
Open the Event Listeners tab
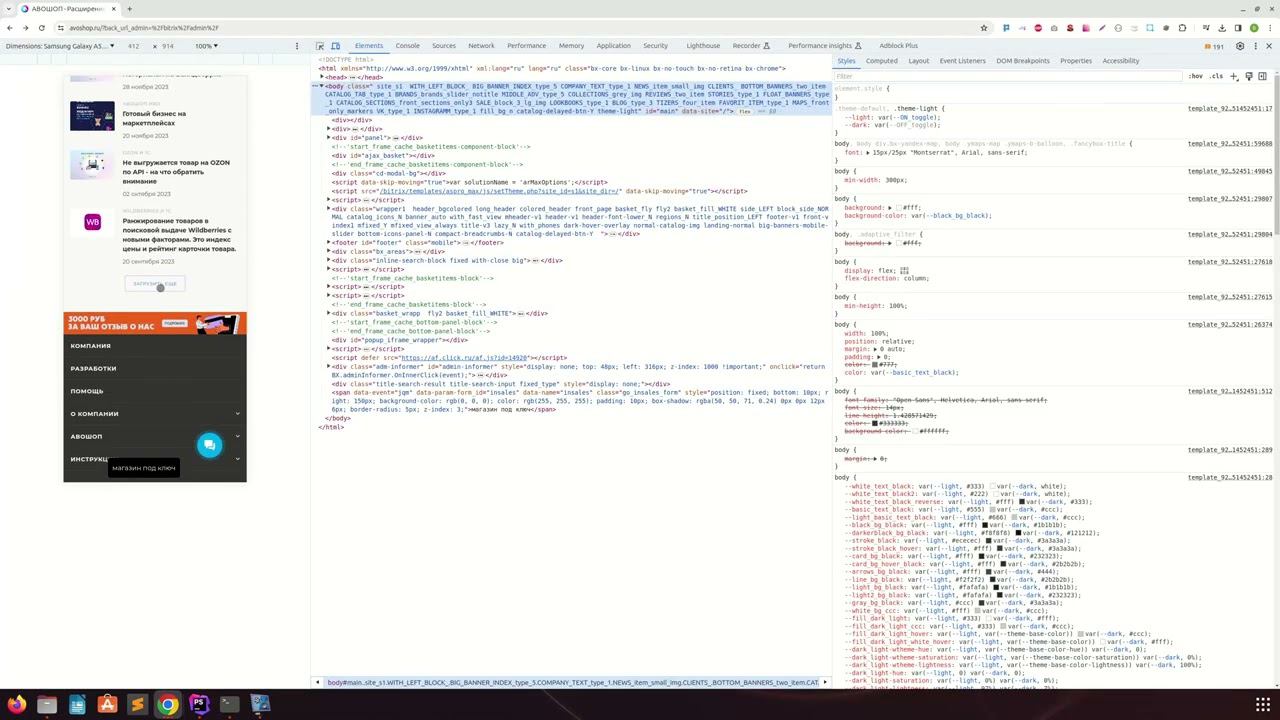tap(962, 61)
